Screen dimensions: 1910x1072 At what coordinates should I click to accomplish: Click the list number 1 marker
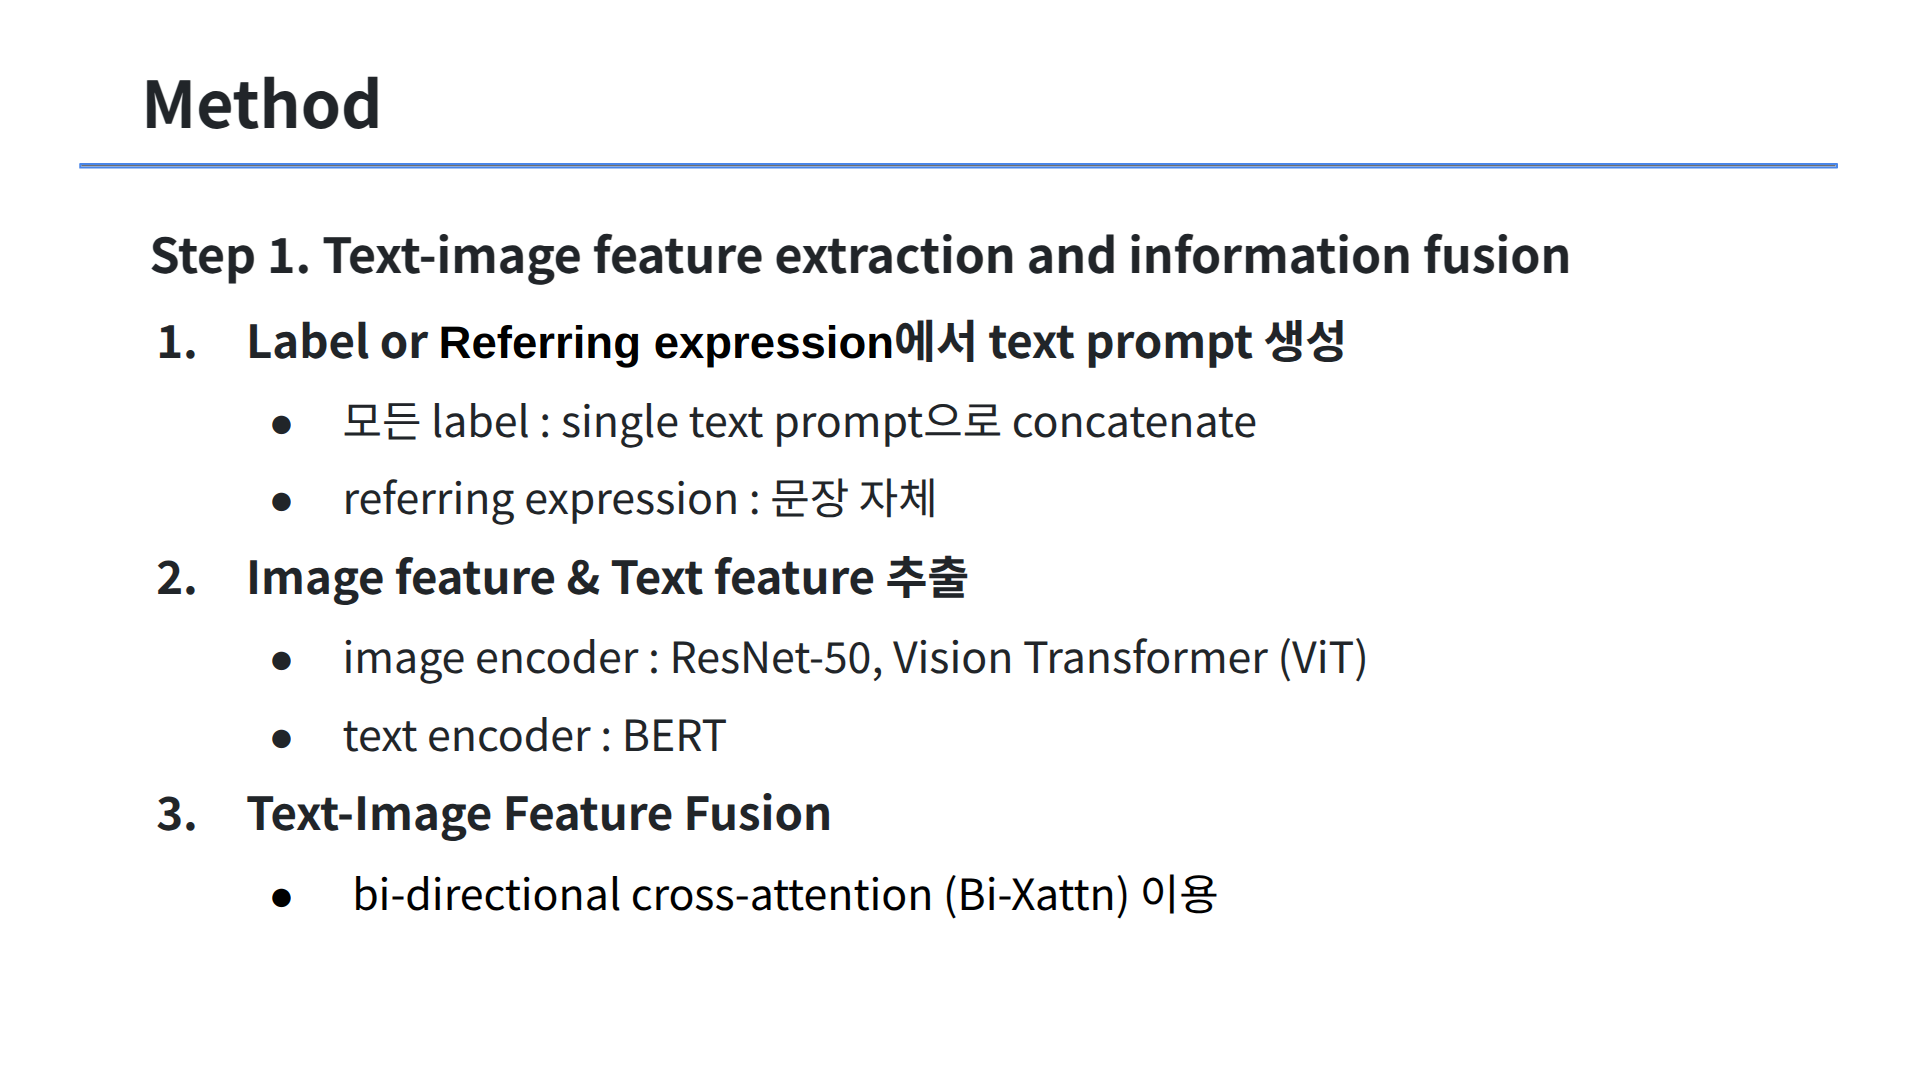[x=177, y=343]
